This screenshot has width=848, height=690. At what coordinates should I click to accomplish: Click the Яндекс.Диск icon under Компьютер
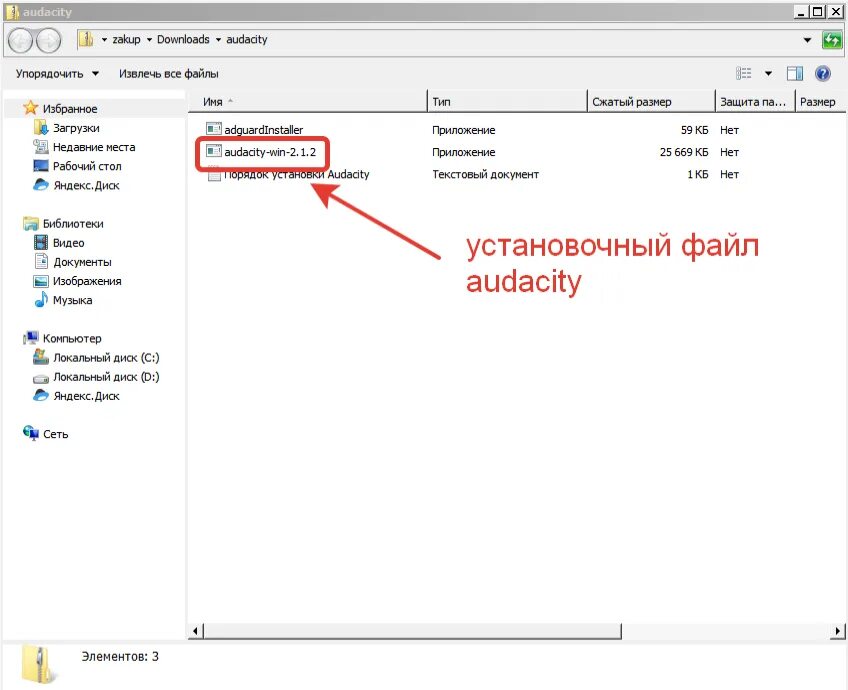[x=41, y=395]
